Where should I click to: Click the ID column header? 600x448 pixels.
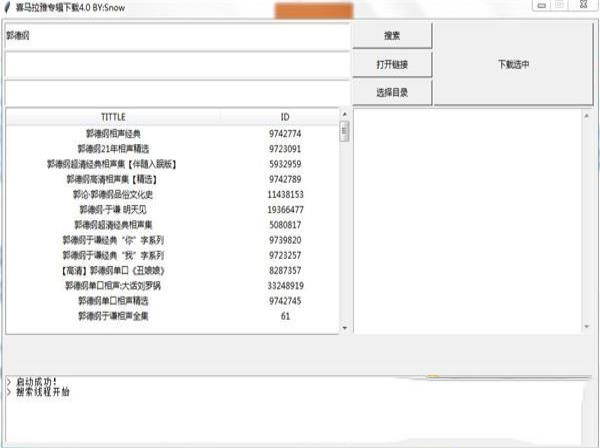284,117
